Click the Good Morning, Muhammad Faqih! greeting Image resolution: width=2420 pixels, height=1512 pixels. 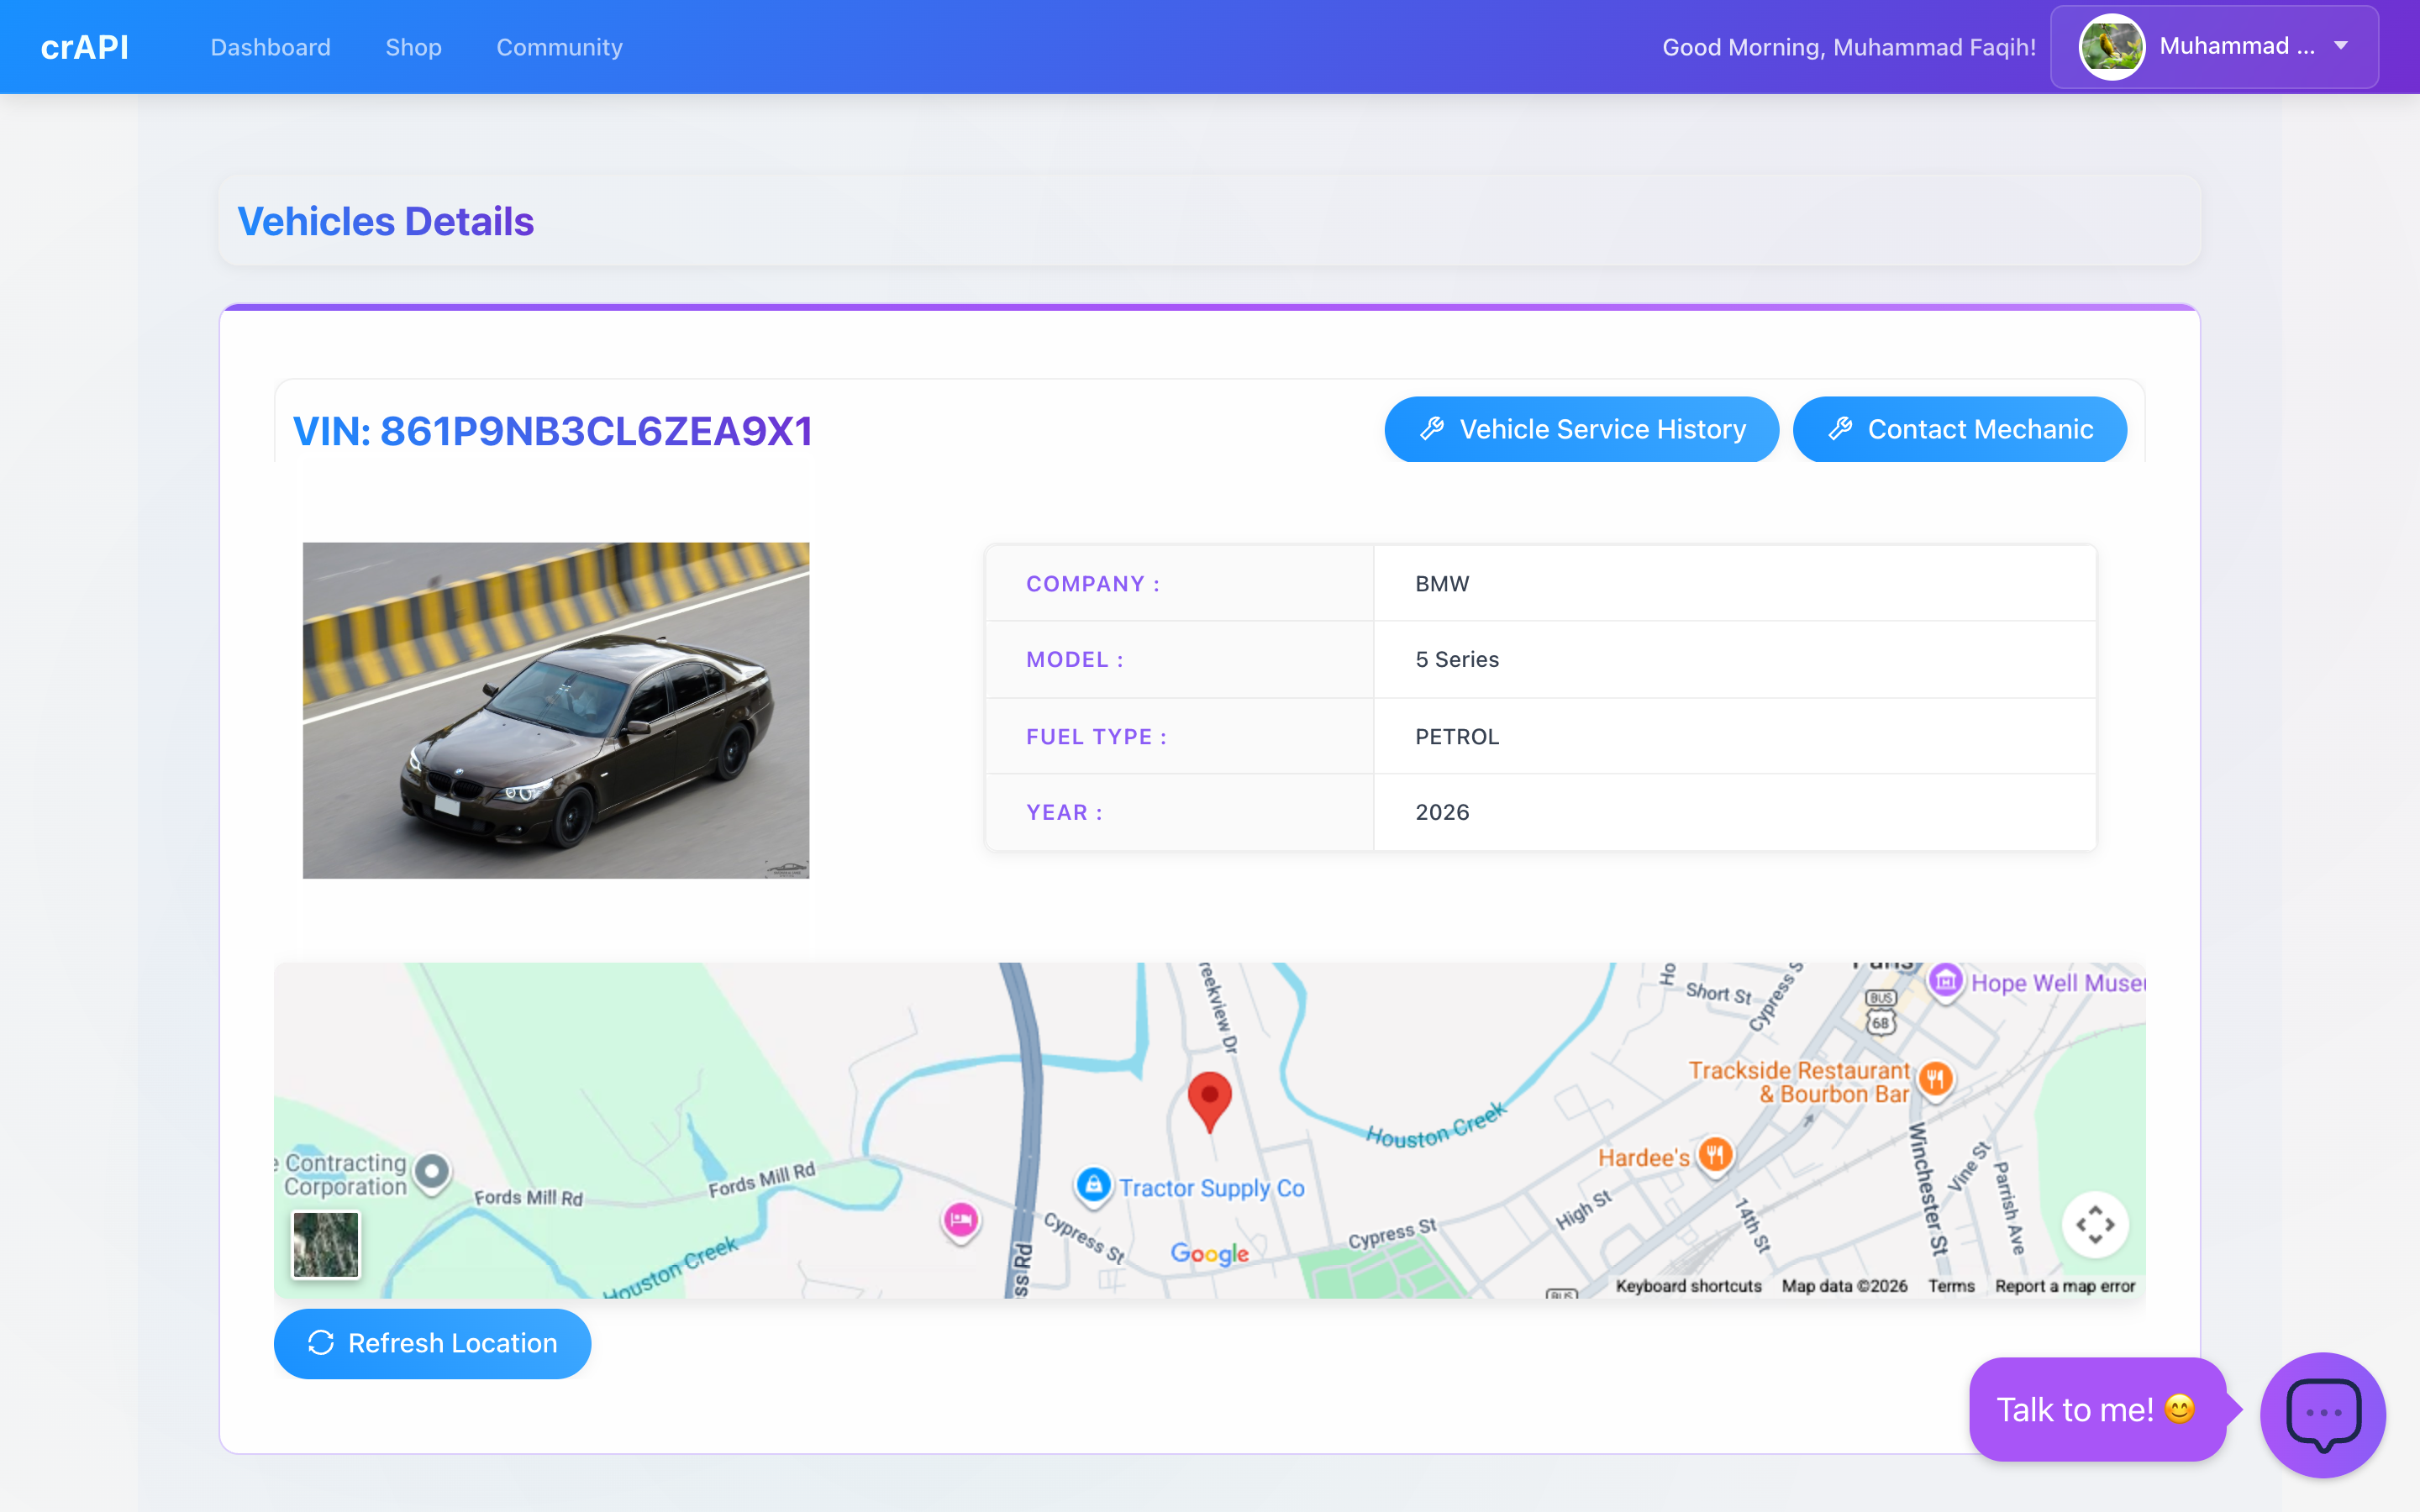coord(1849,47)
